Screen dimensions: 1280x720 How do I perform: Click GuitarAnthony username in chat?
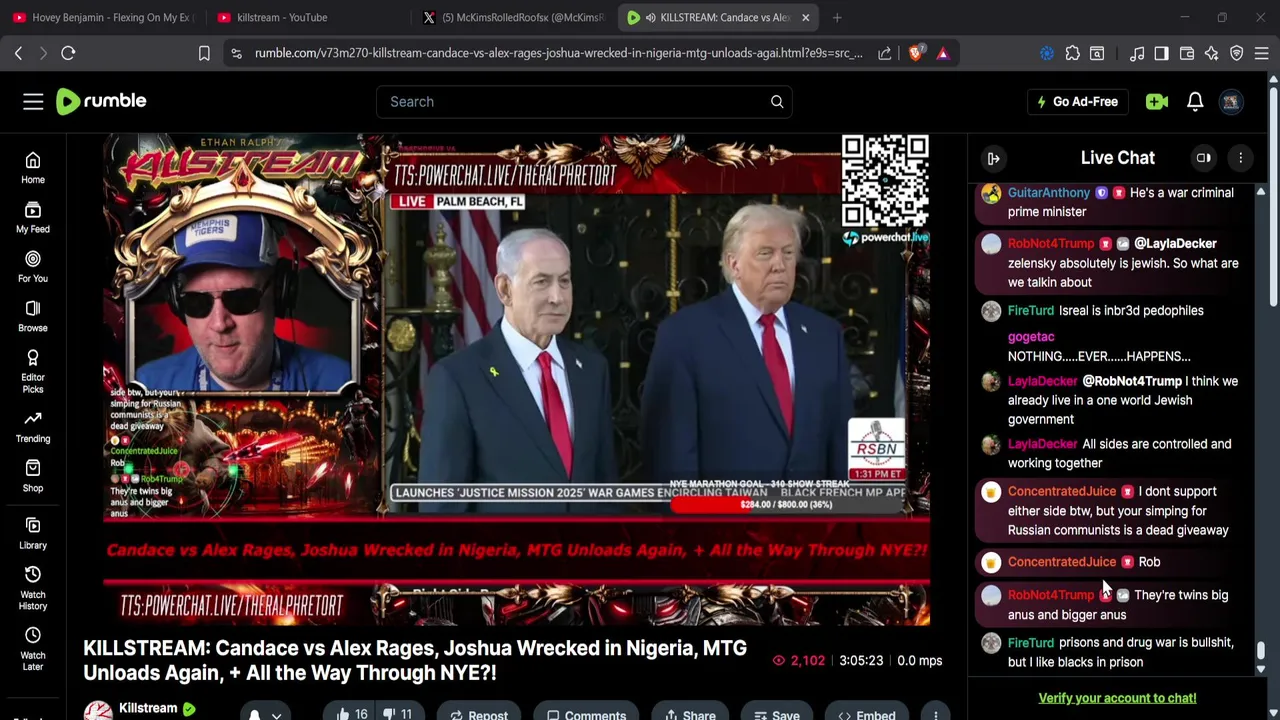pyautogui.click(x=1048, y=192)
